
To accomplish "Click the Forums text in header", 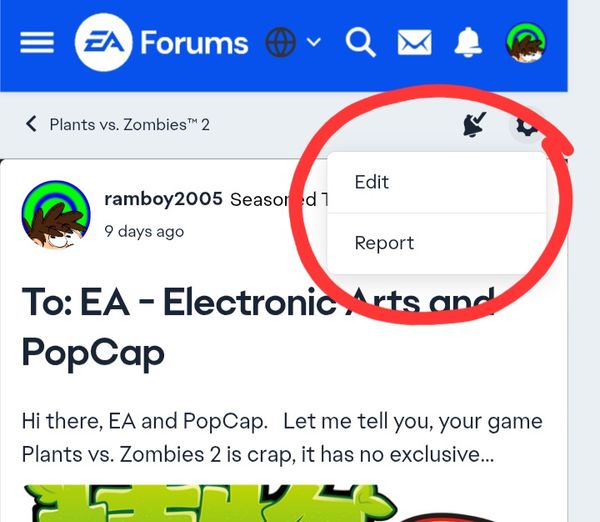I will [x=194, y=42].
